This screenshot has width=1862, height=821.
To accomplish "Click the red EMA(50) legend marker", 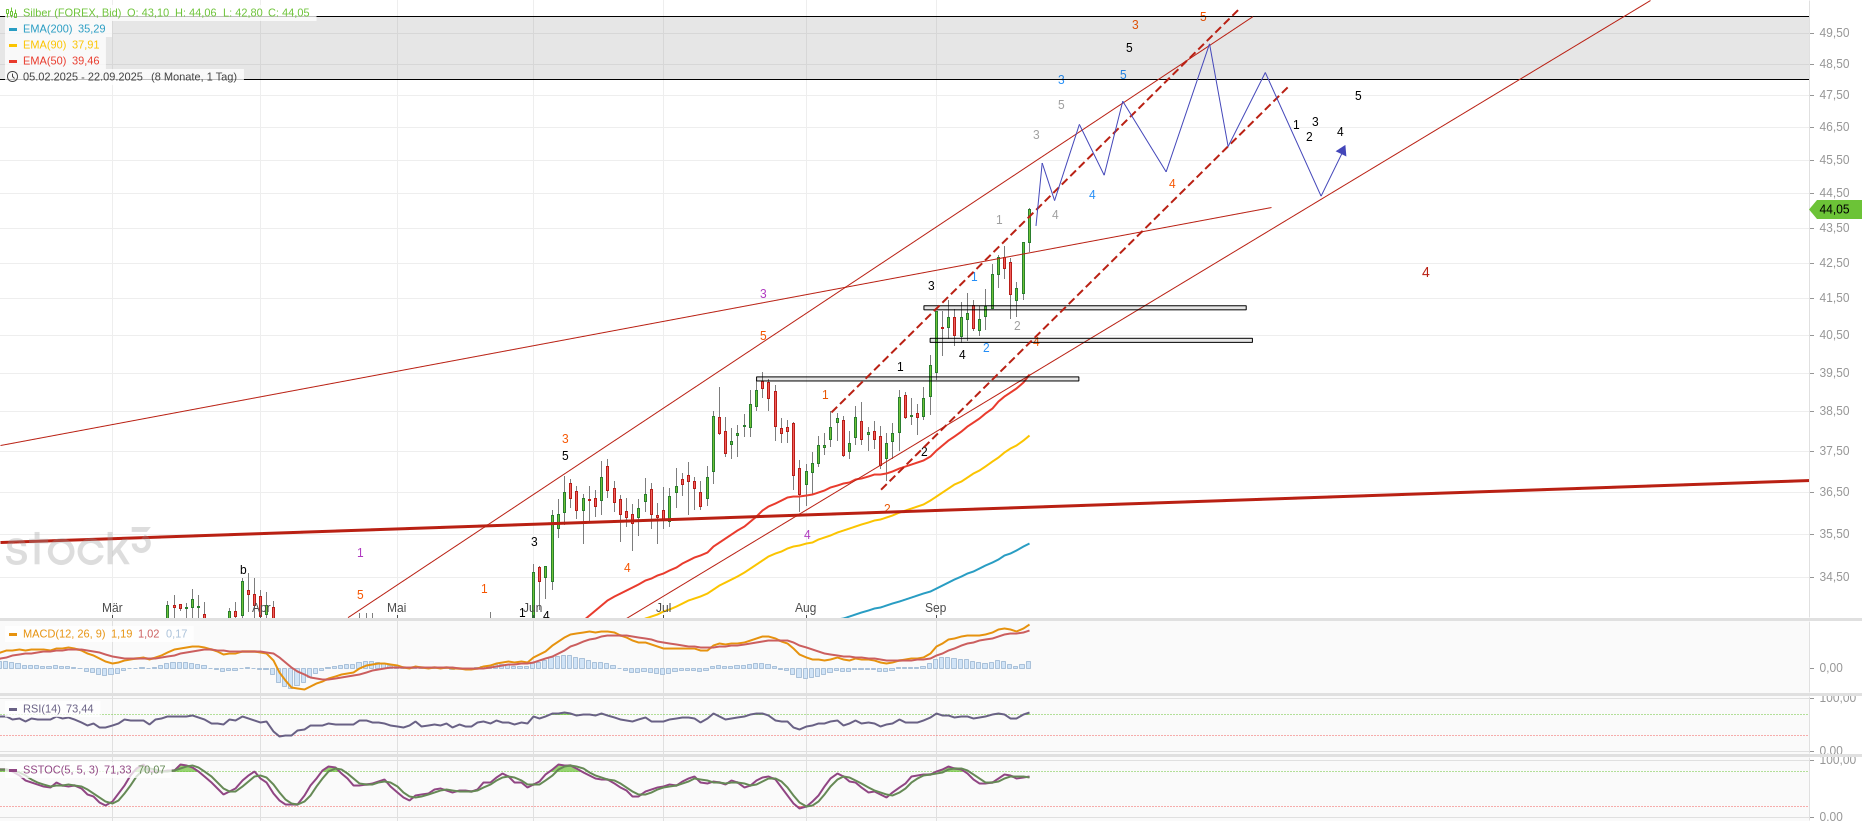I will 13,61.
